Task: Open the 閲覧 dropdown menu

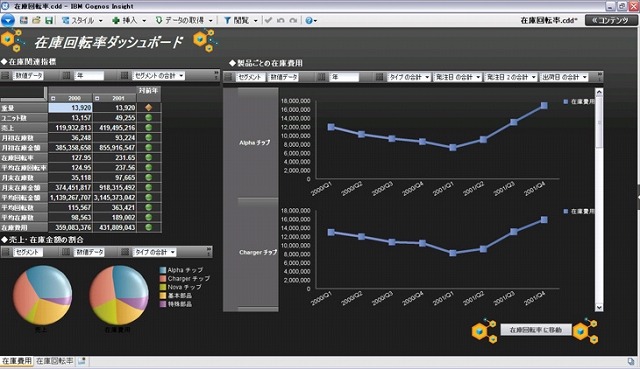Action: click(x=241, y=20)
